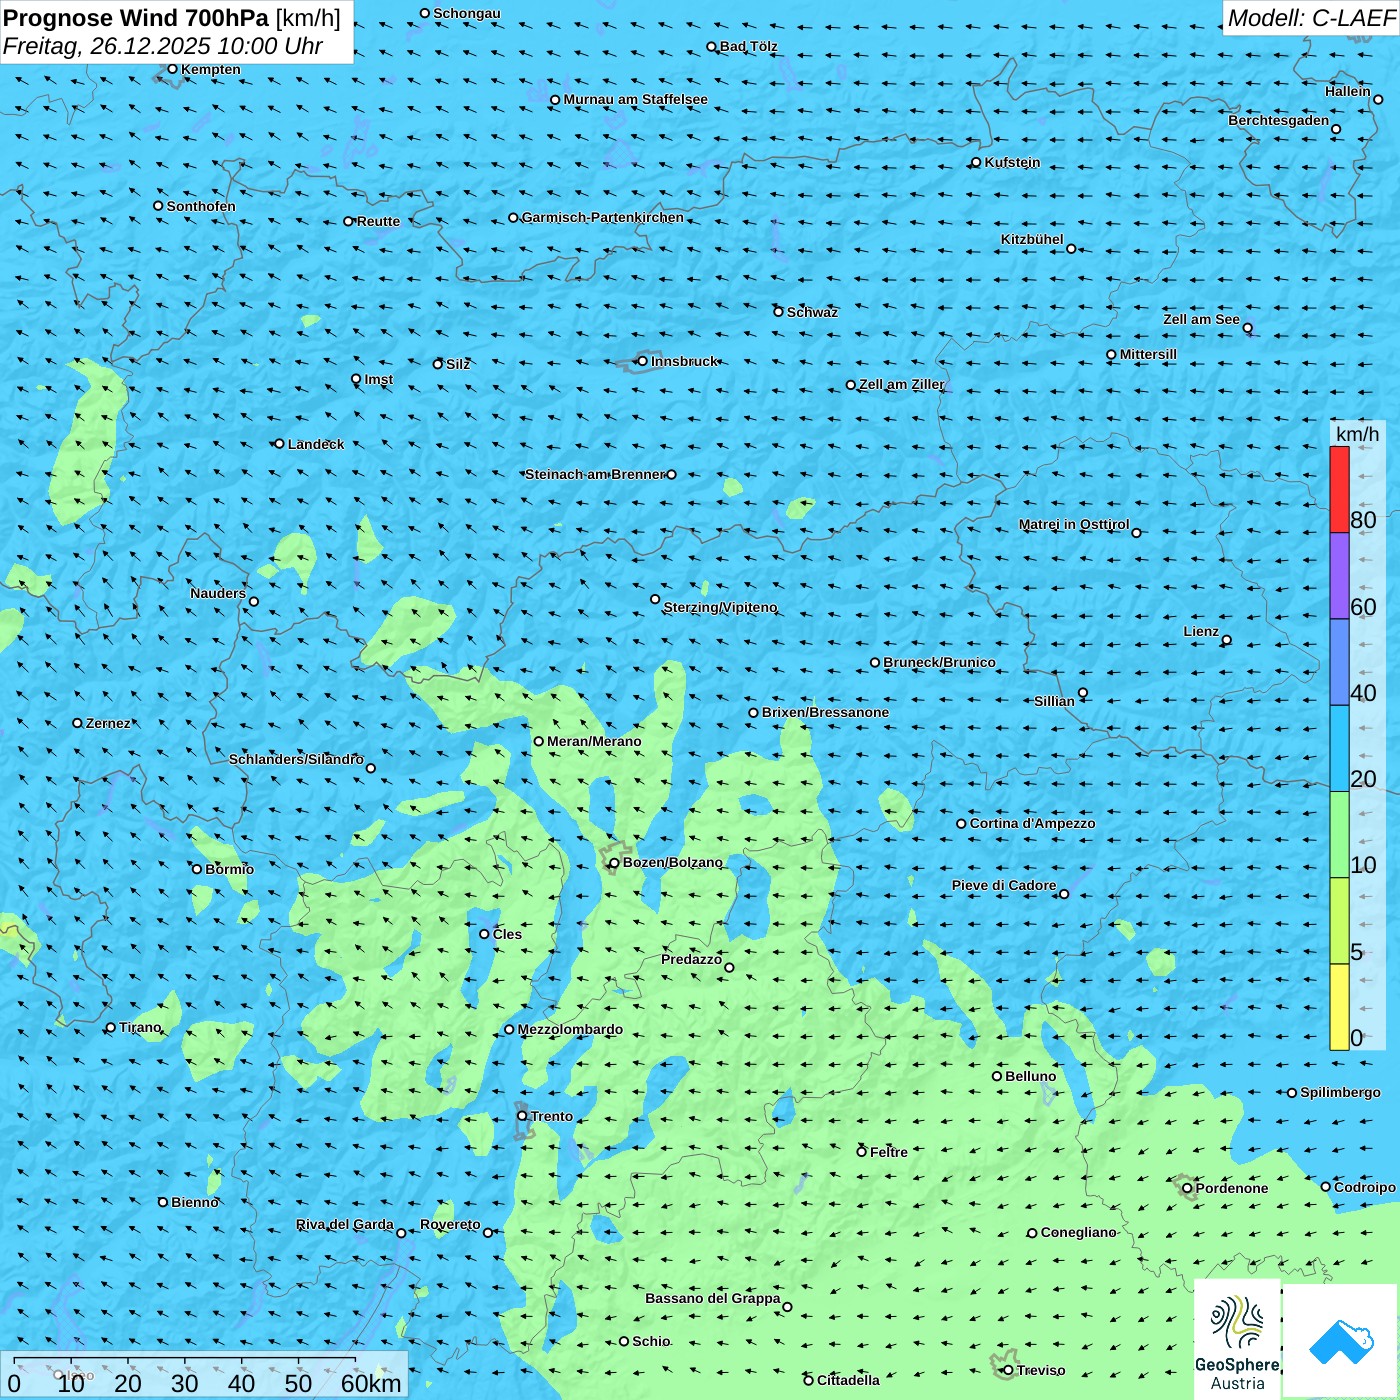Screen dimensions: 1400x1400
Task: Click the 'Schlanders/Silandro' label
Action: click(x=296, y=759)
